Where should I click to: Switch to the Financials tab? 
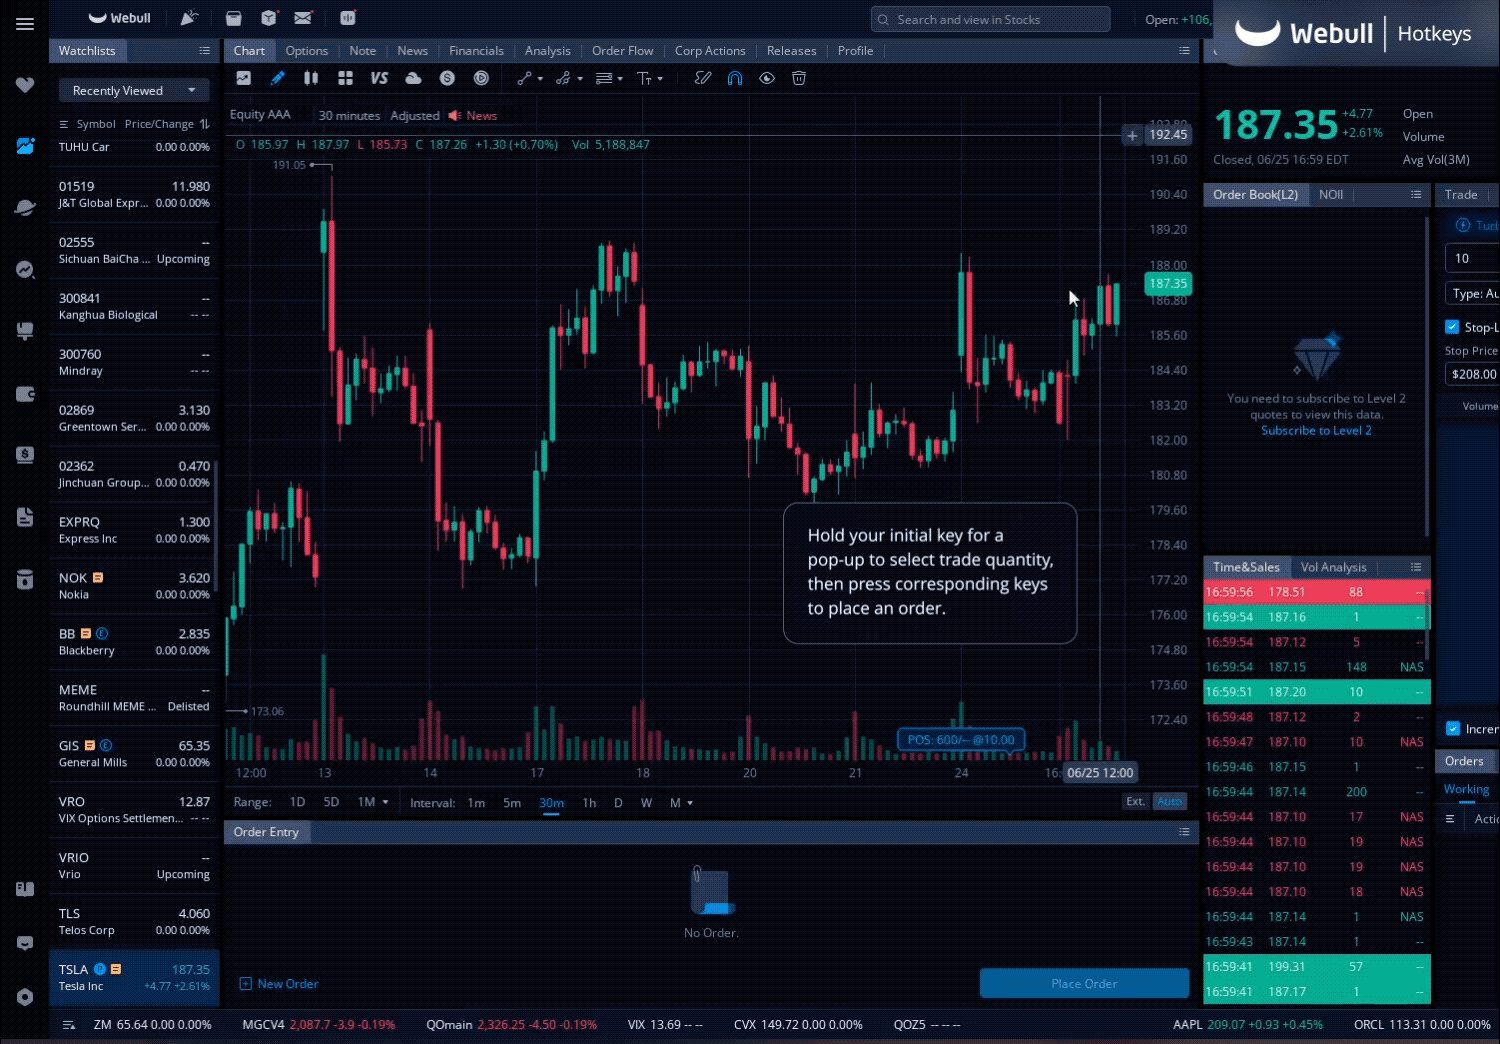click(476, 50)
